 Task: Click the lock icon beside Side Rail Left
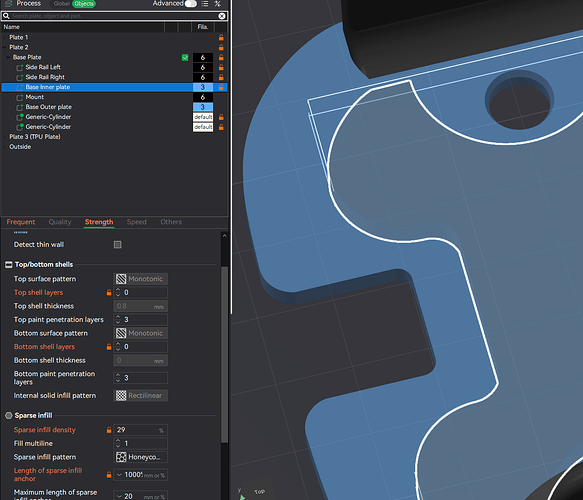click(x=221, y=67)
